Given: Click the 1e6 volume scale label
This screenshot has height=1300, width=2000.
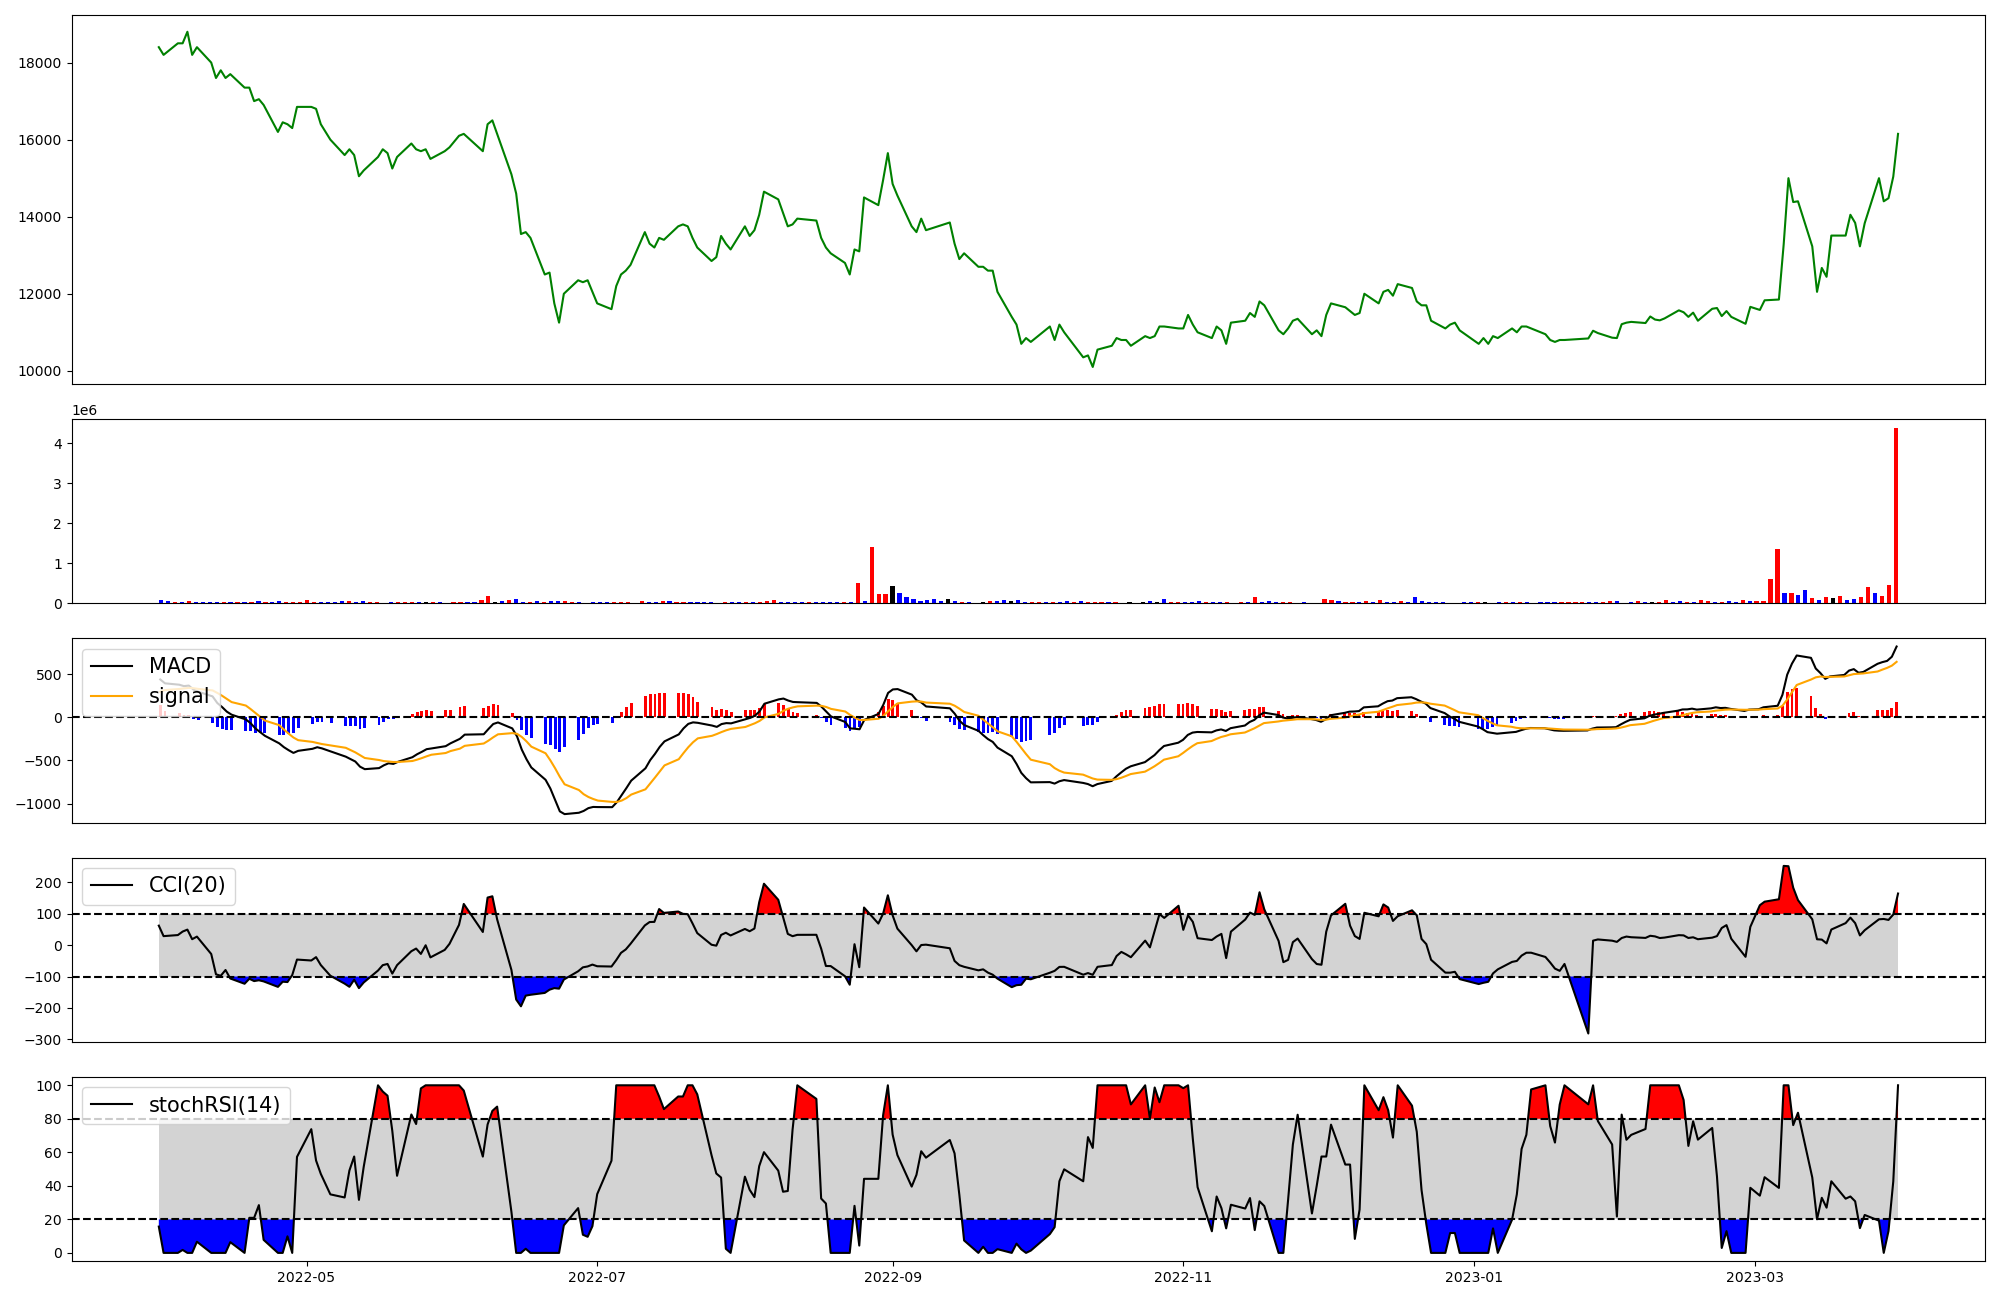Looking at the screenshot, I should [x=84, y=410].
